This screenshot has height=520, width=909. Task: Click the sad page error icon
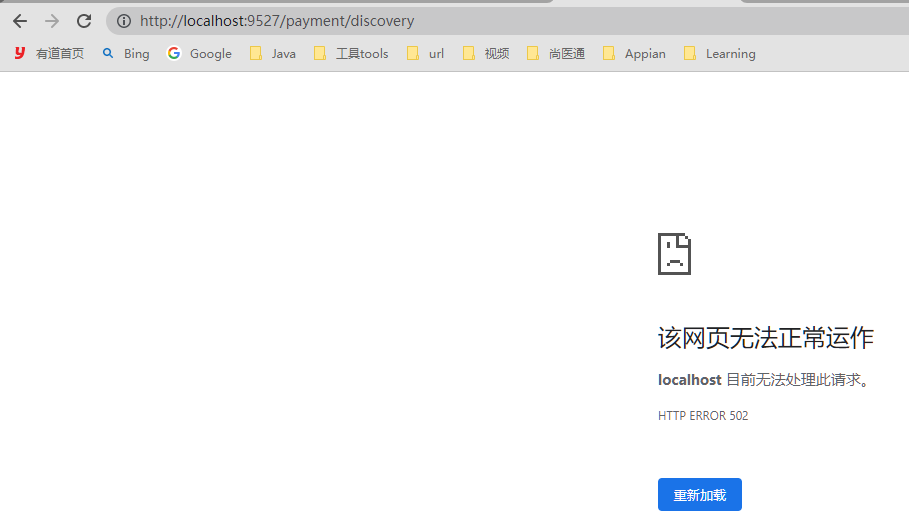[x=674, y=254]
